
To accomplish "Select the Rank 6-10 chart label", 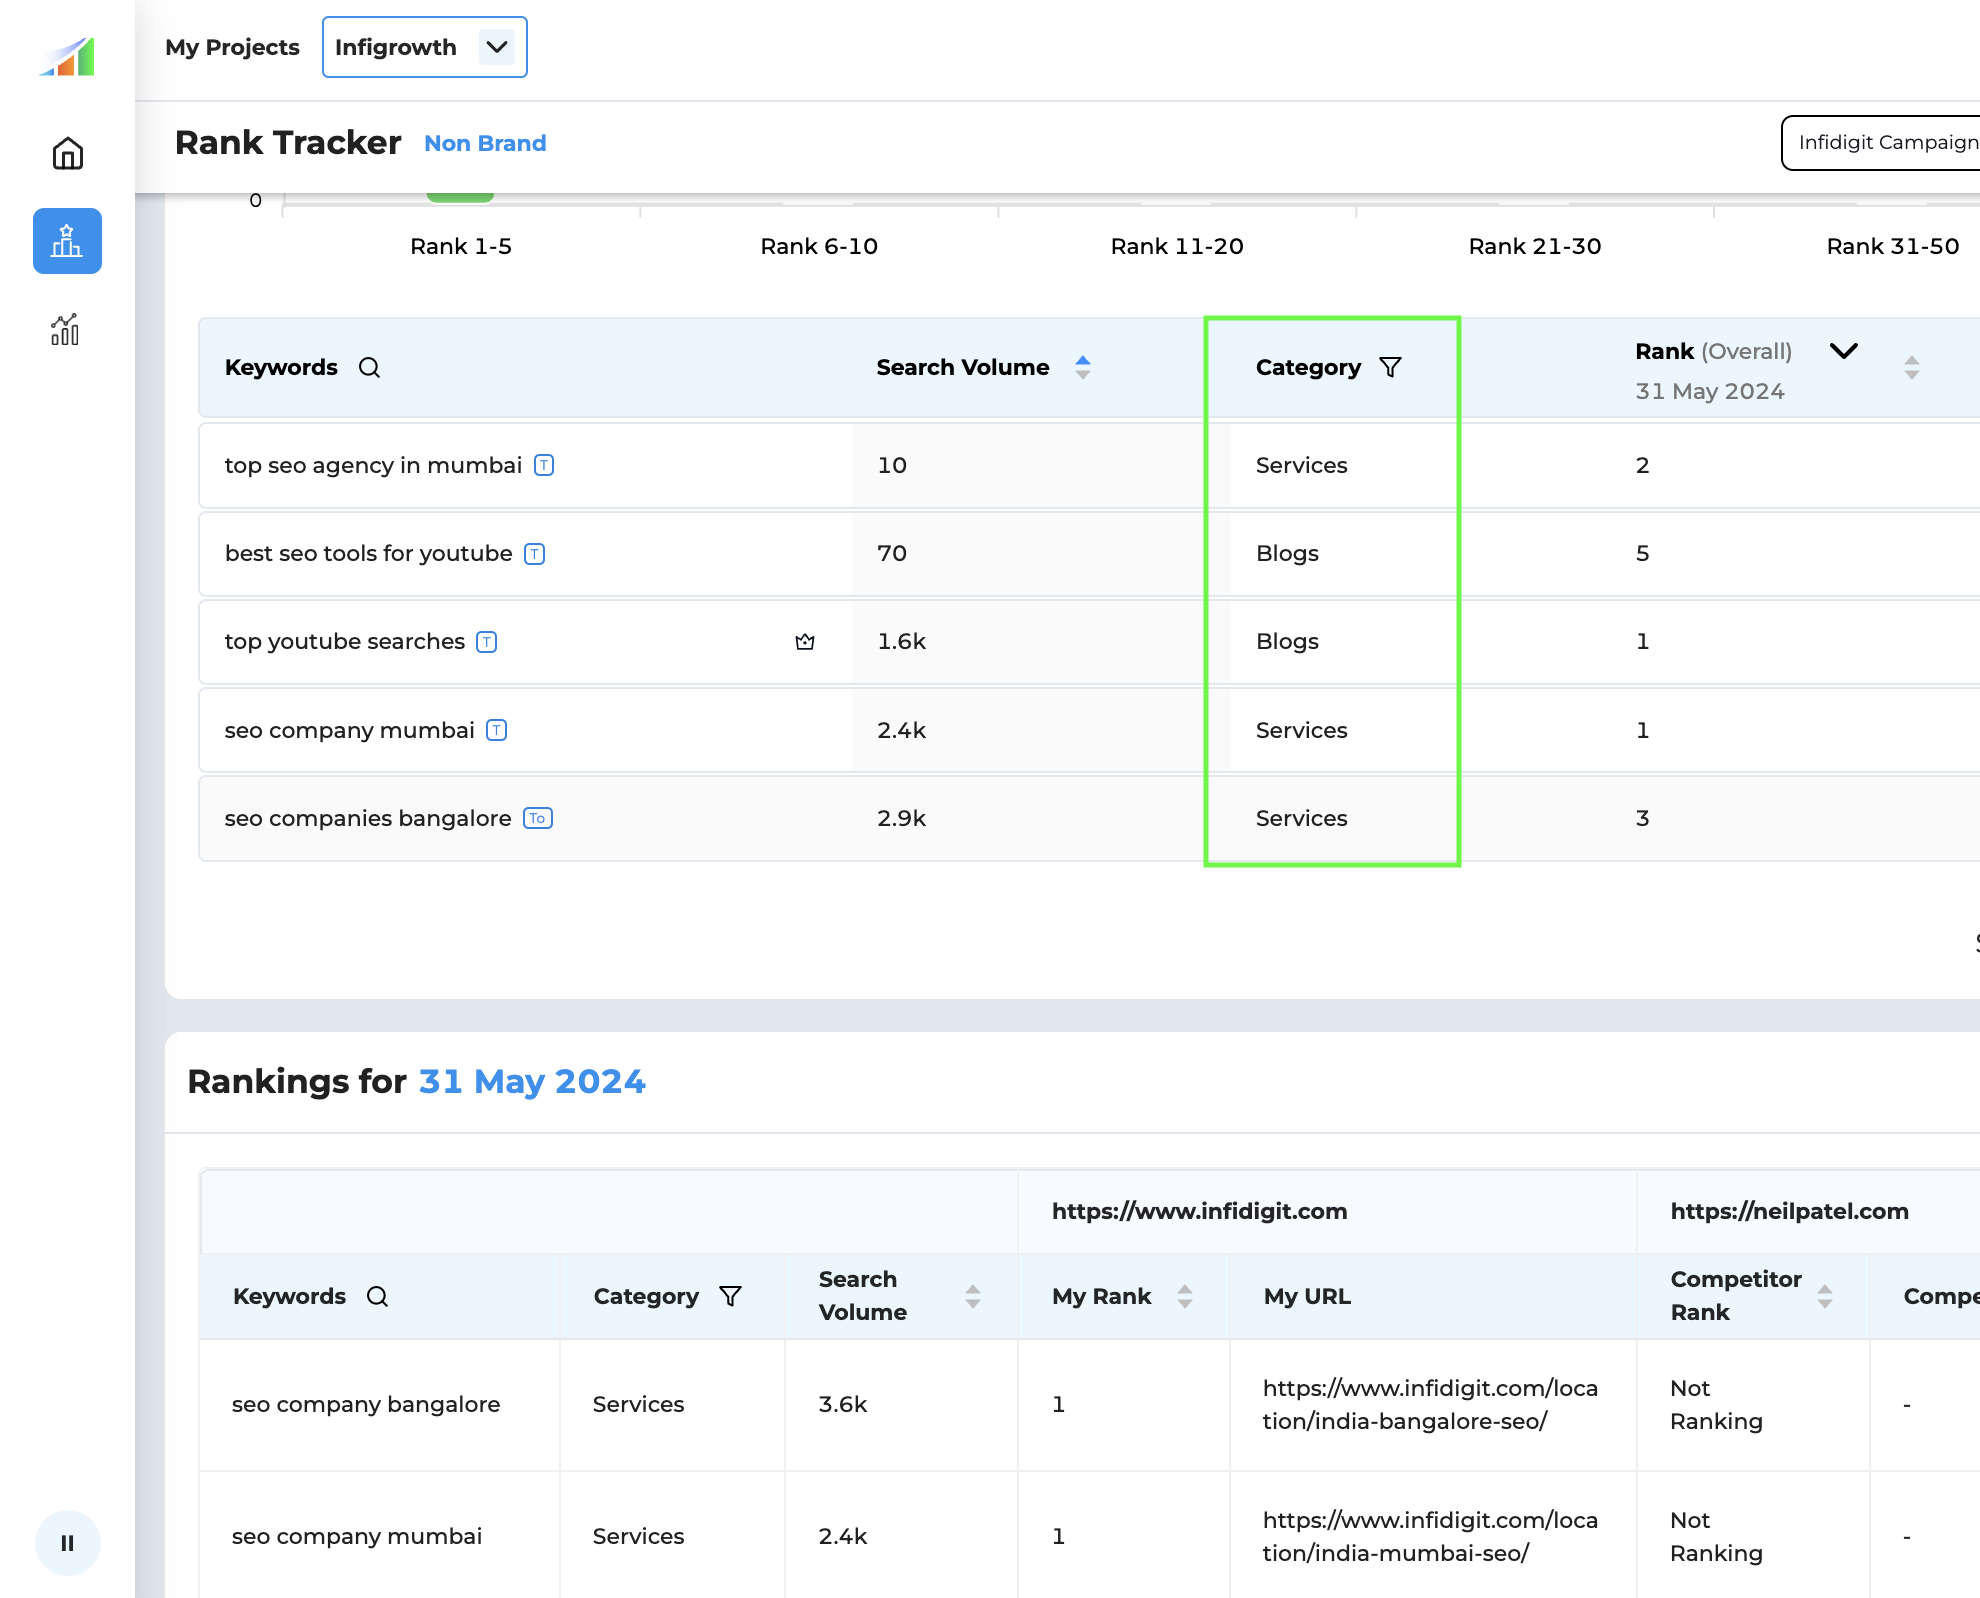I will tap(819, 246).
